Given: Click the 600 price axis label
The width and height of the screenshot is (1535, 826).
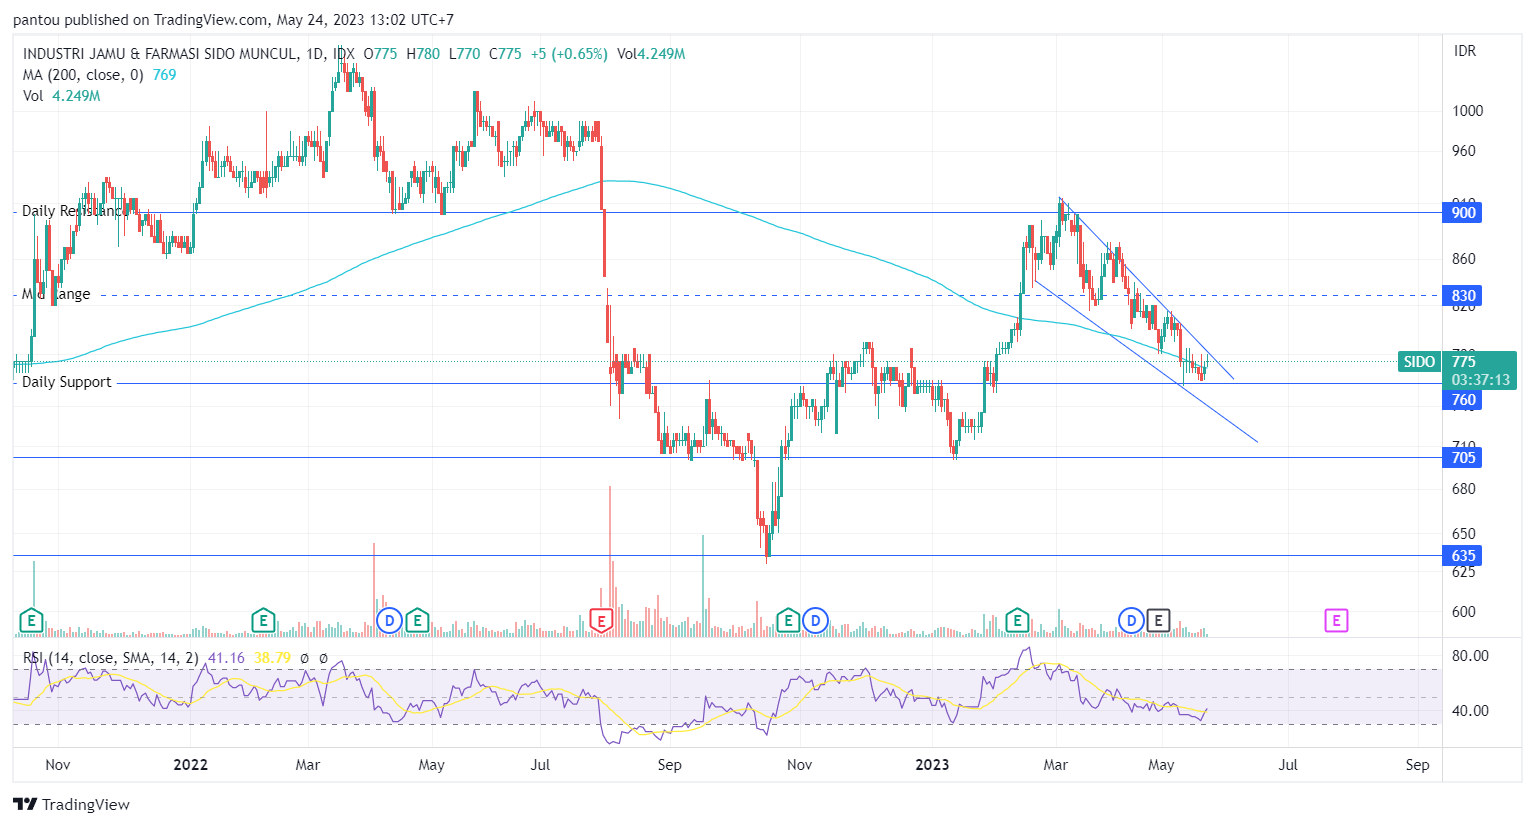Looking at the screenshot, I should (x=1463, y=612).
